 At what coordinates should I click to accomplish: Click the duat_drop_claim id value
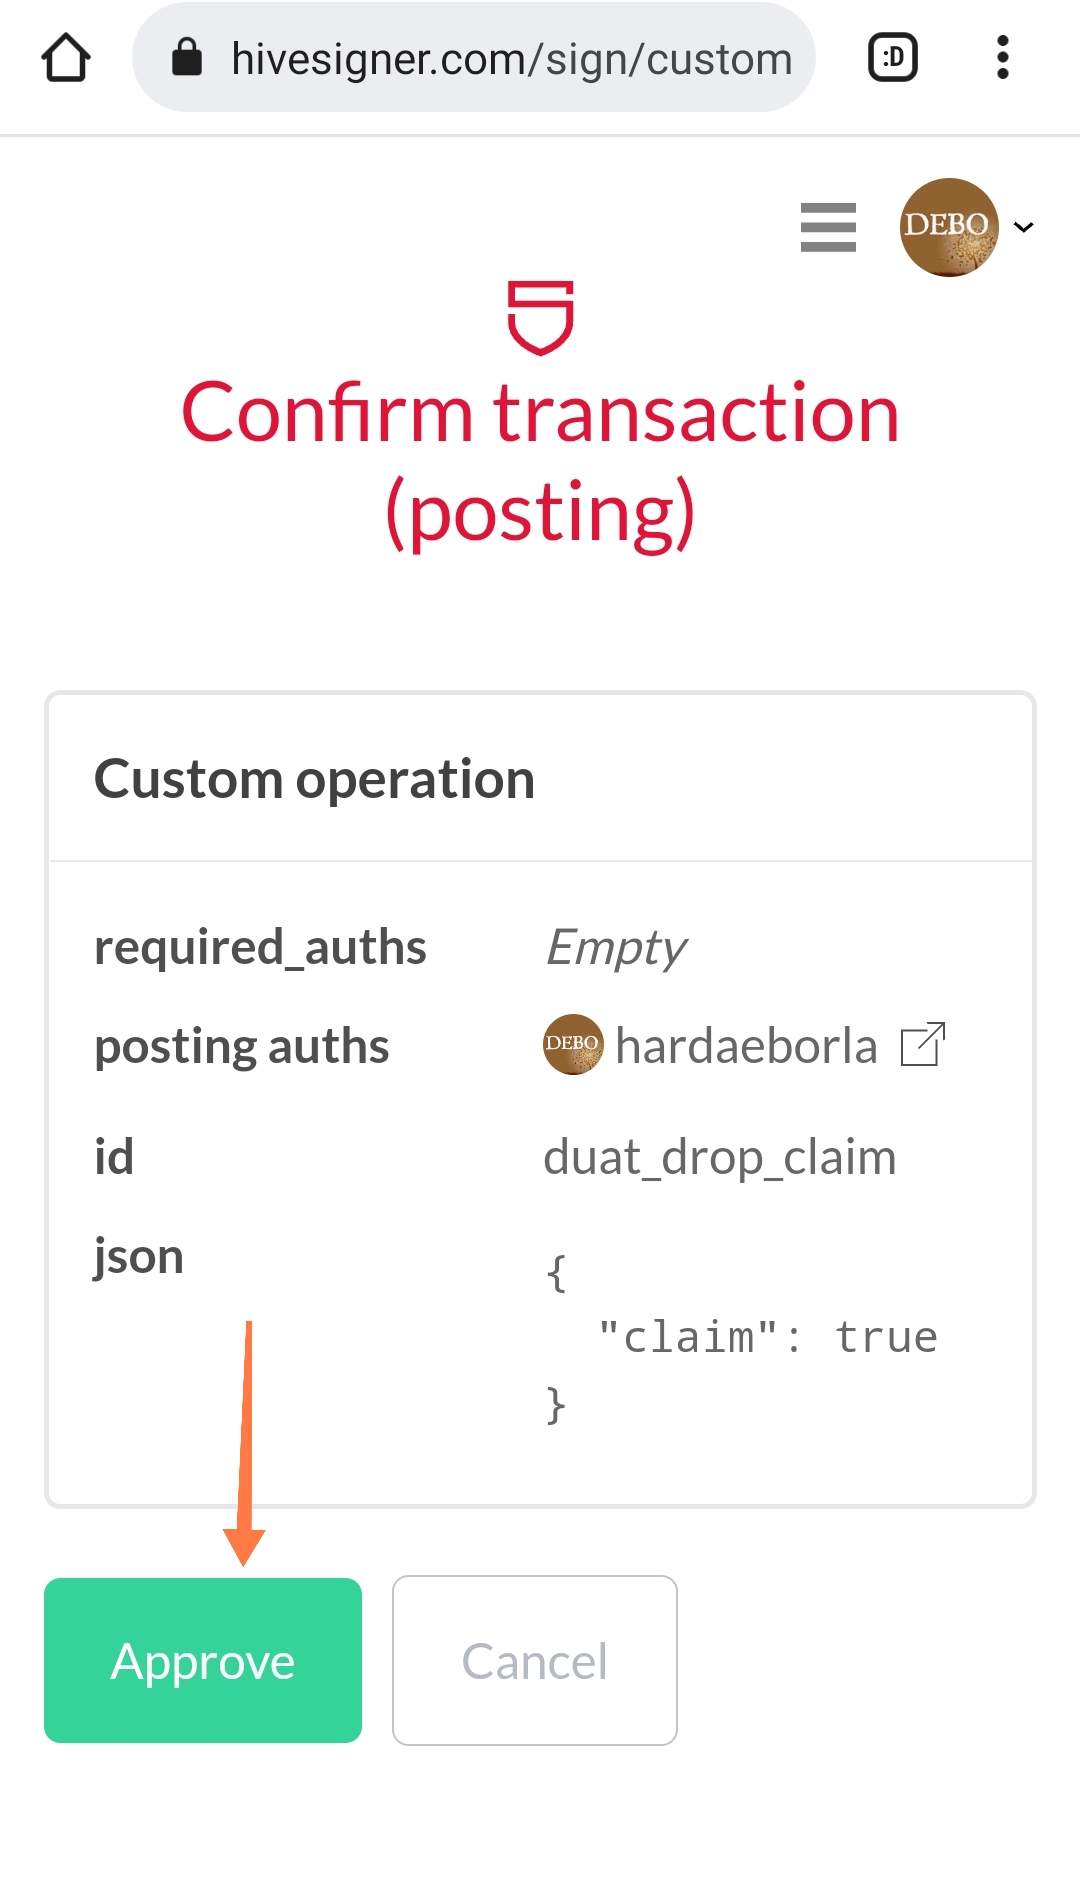pos(720,1158)
